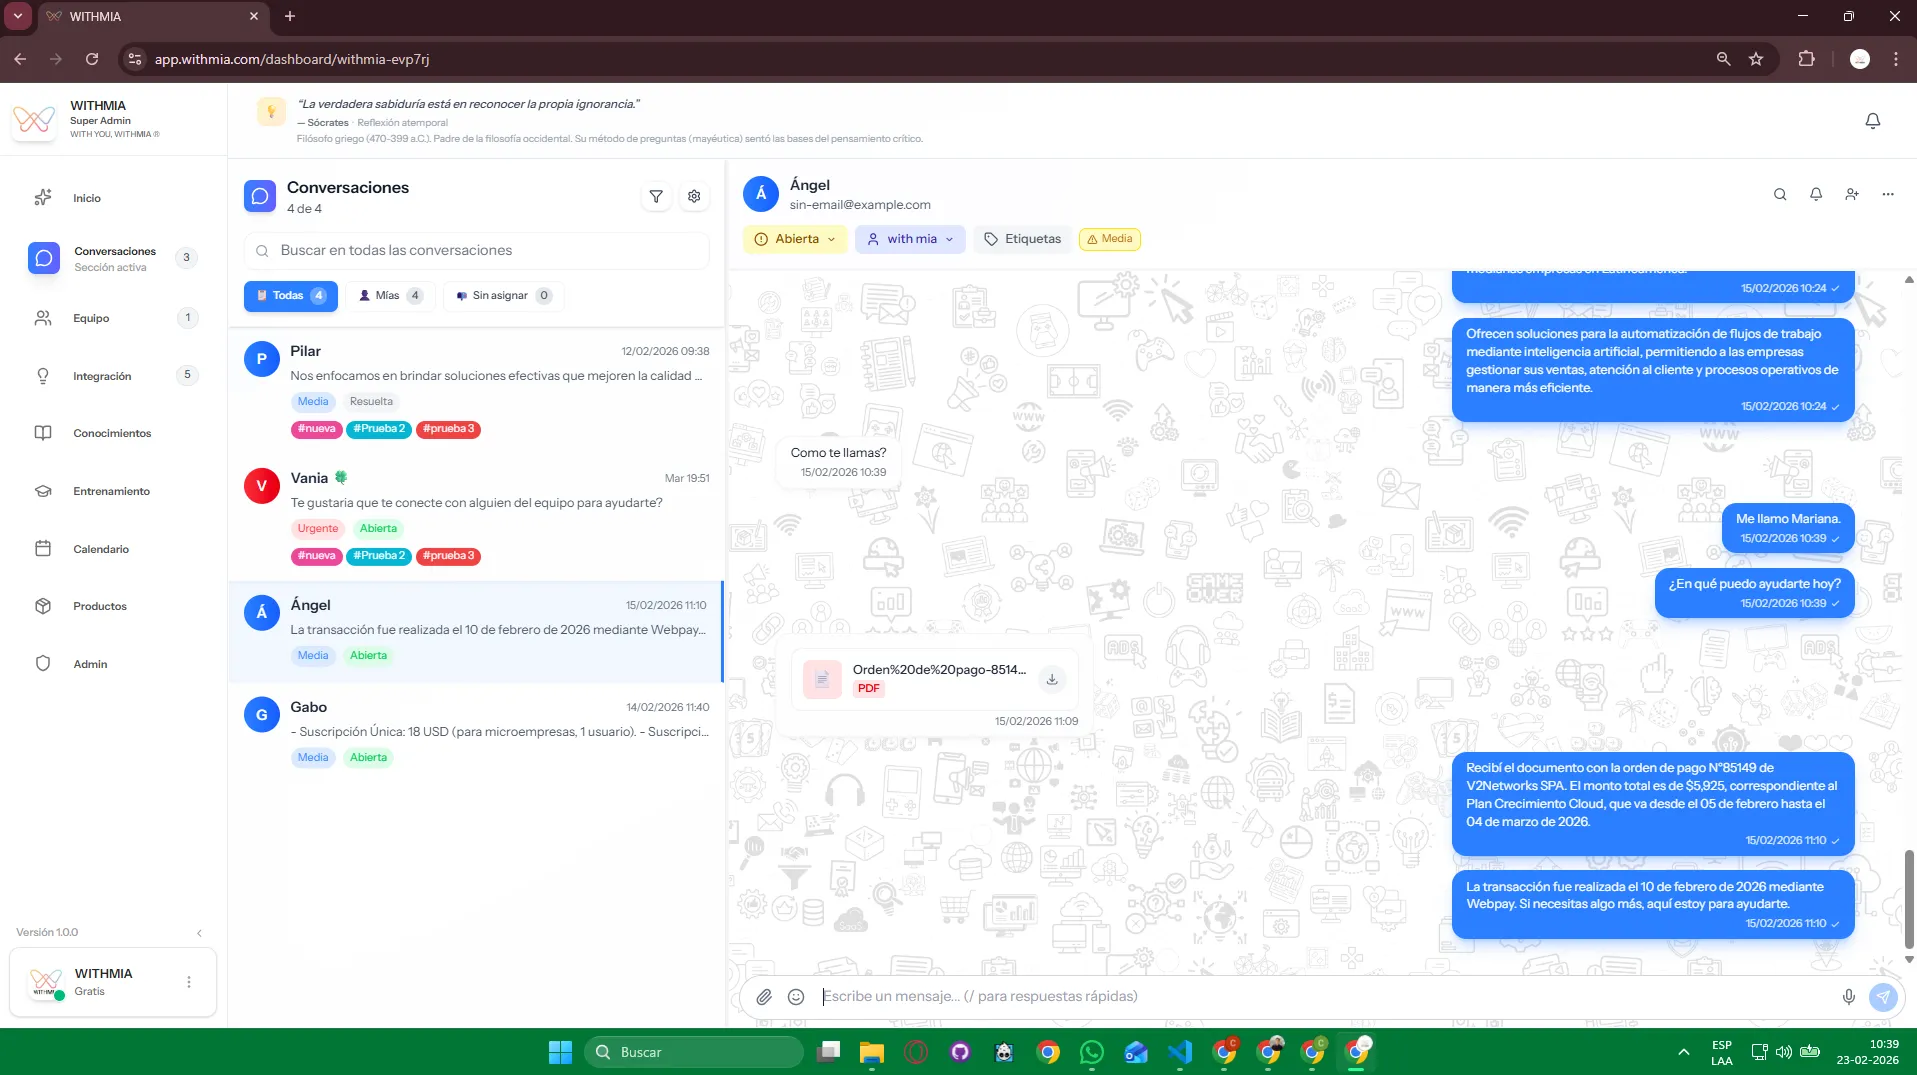Click the microphone voice message icon
Screen dimensions: 1917x1075
coord(1848,996)
